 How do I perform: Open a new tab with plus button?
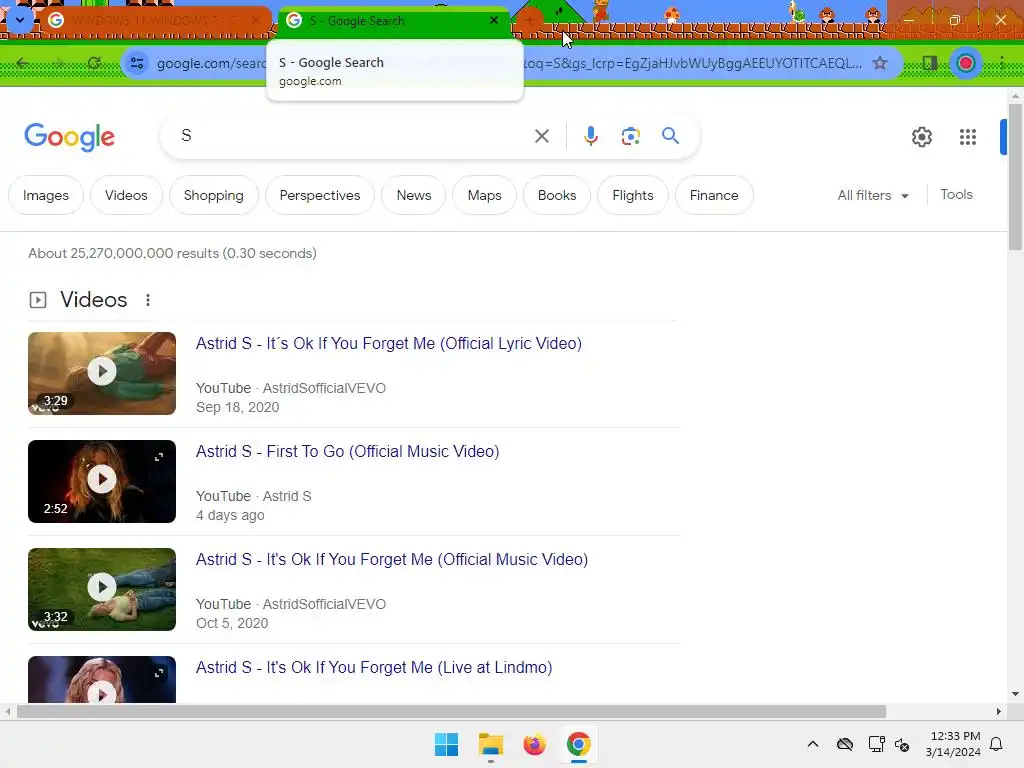(x=528, y=20)
